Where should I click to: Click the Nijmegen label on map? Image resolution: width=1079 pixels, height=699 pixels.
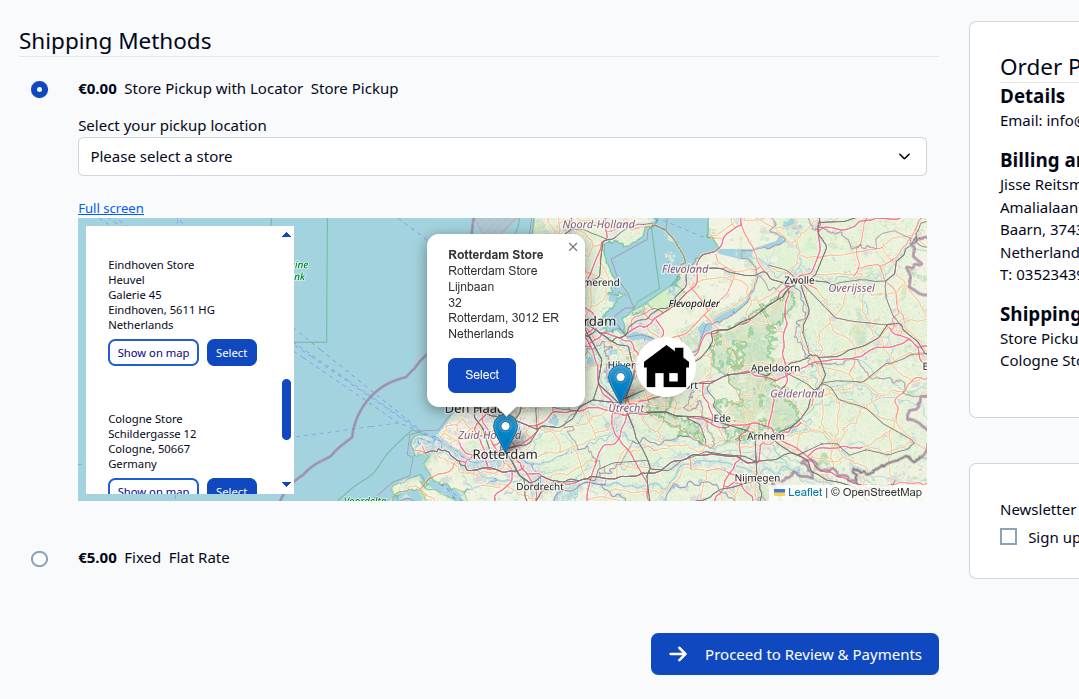click(x=758, y=478)
